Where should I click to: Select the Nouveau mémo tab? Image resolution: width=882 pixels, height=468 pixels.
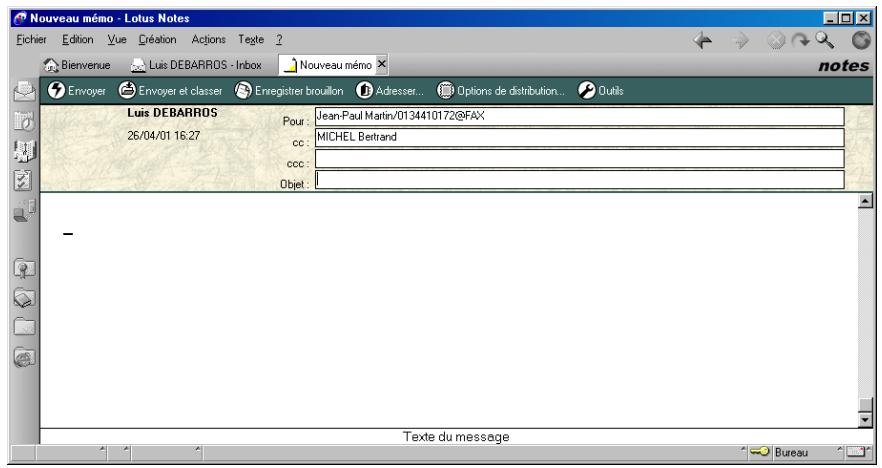[328, 65]
